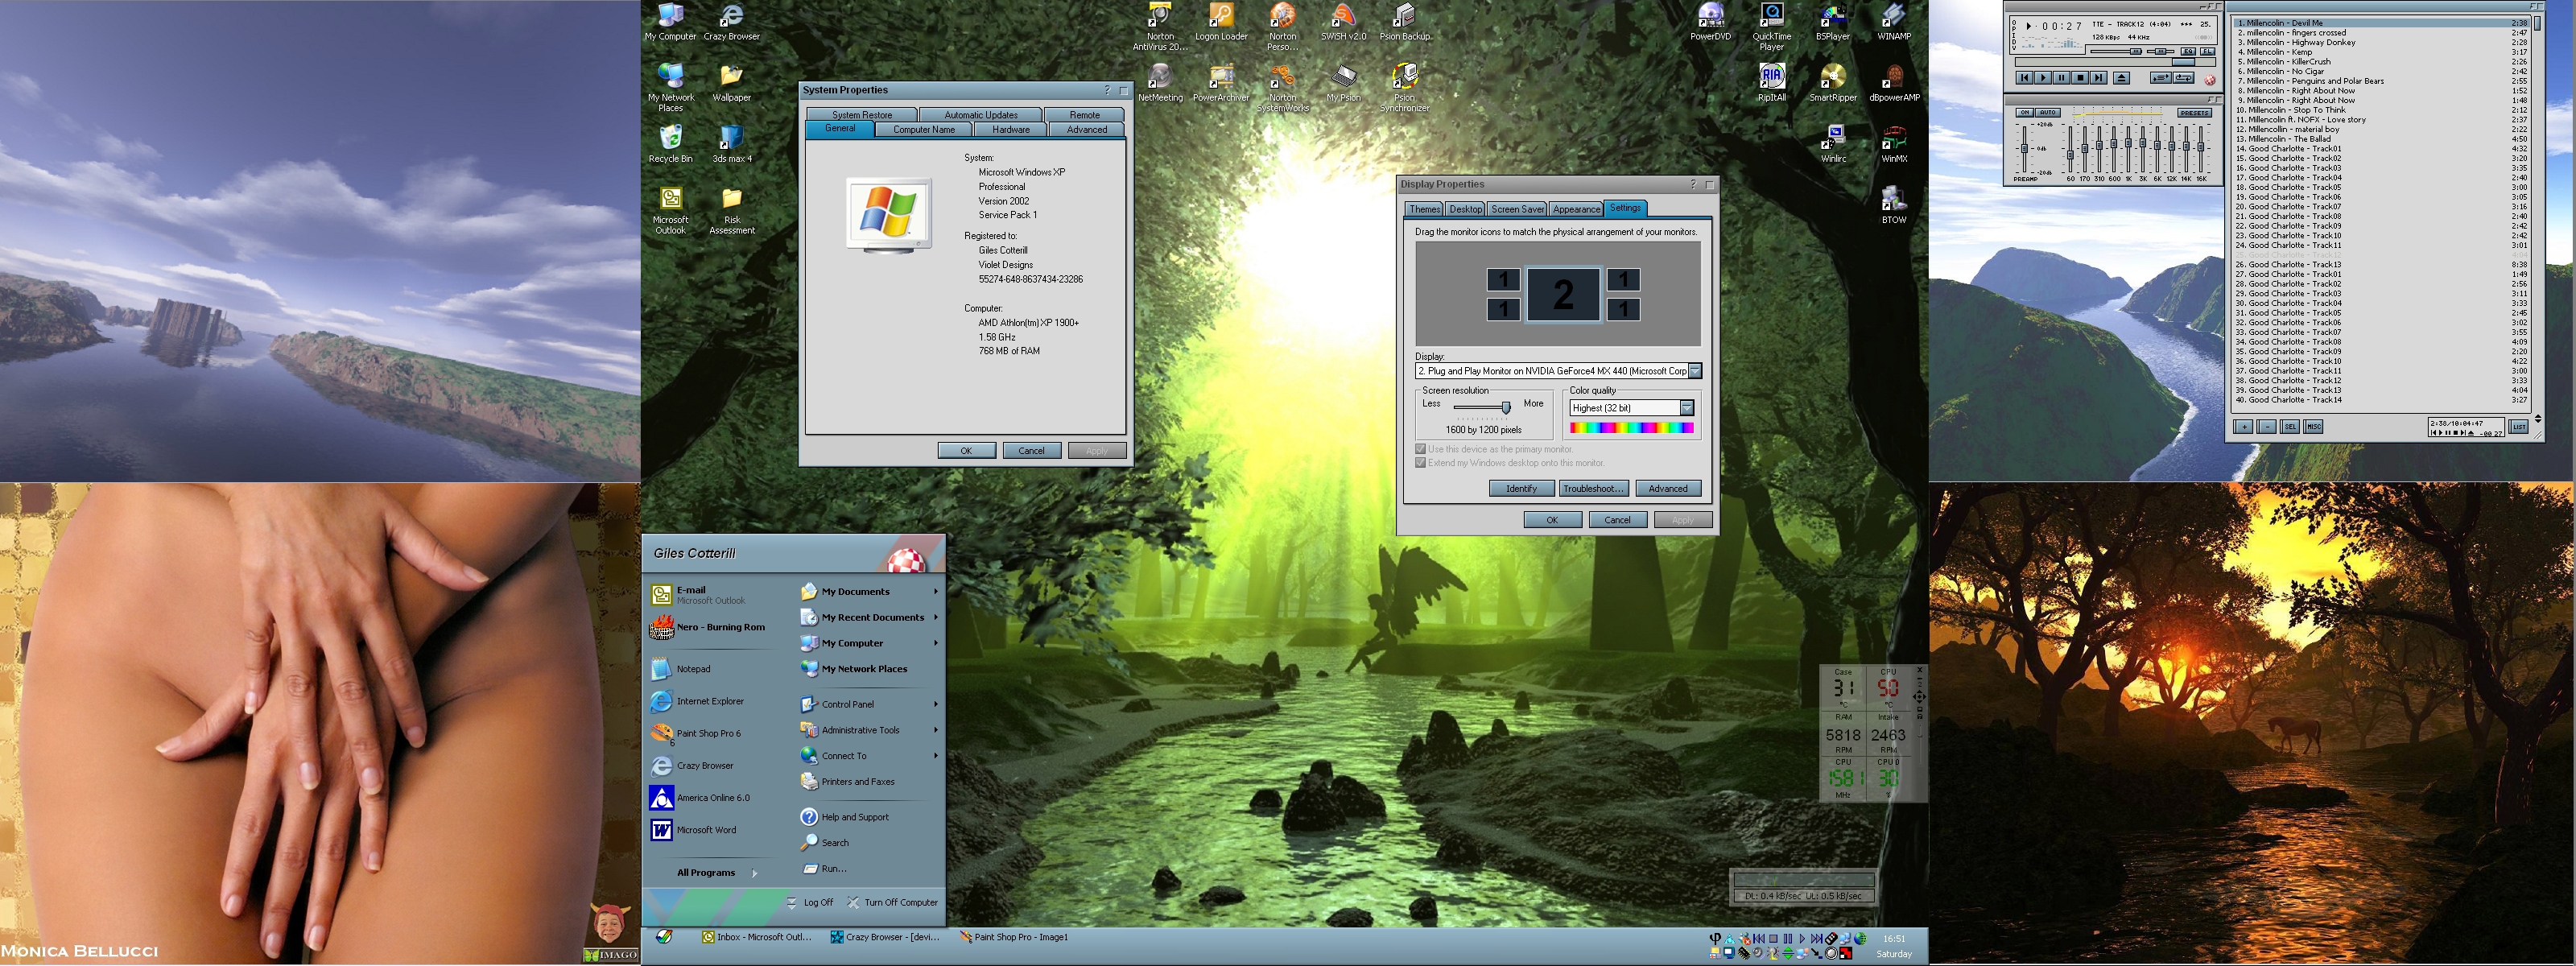Toggle Winamp repeat button
This screenshot has width=2576, height=966.
click(x=2184, y=78)
